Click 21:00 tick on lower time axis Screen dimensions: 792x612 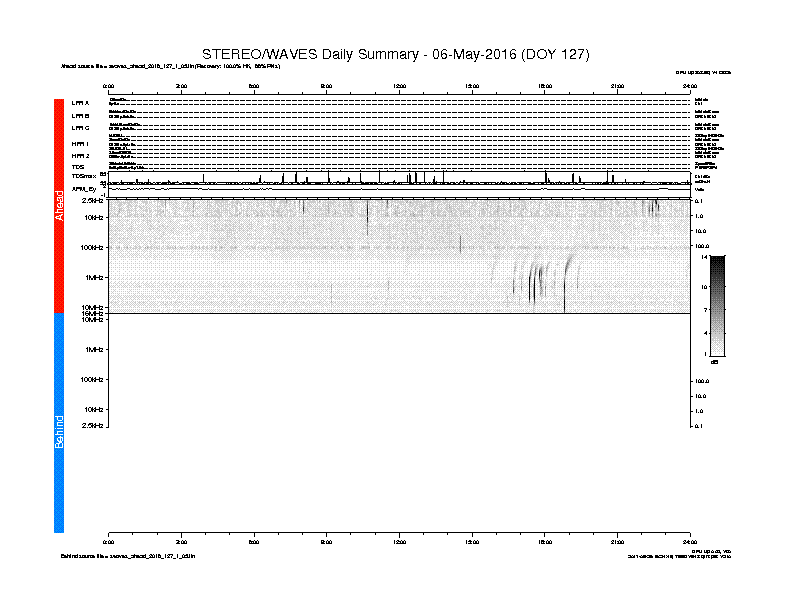(617, 542)
